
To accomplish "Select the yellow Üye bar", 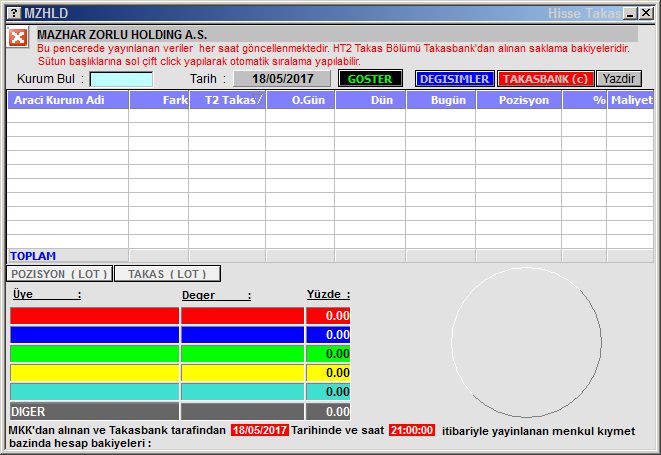I will (x=94, y=373).
